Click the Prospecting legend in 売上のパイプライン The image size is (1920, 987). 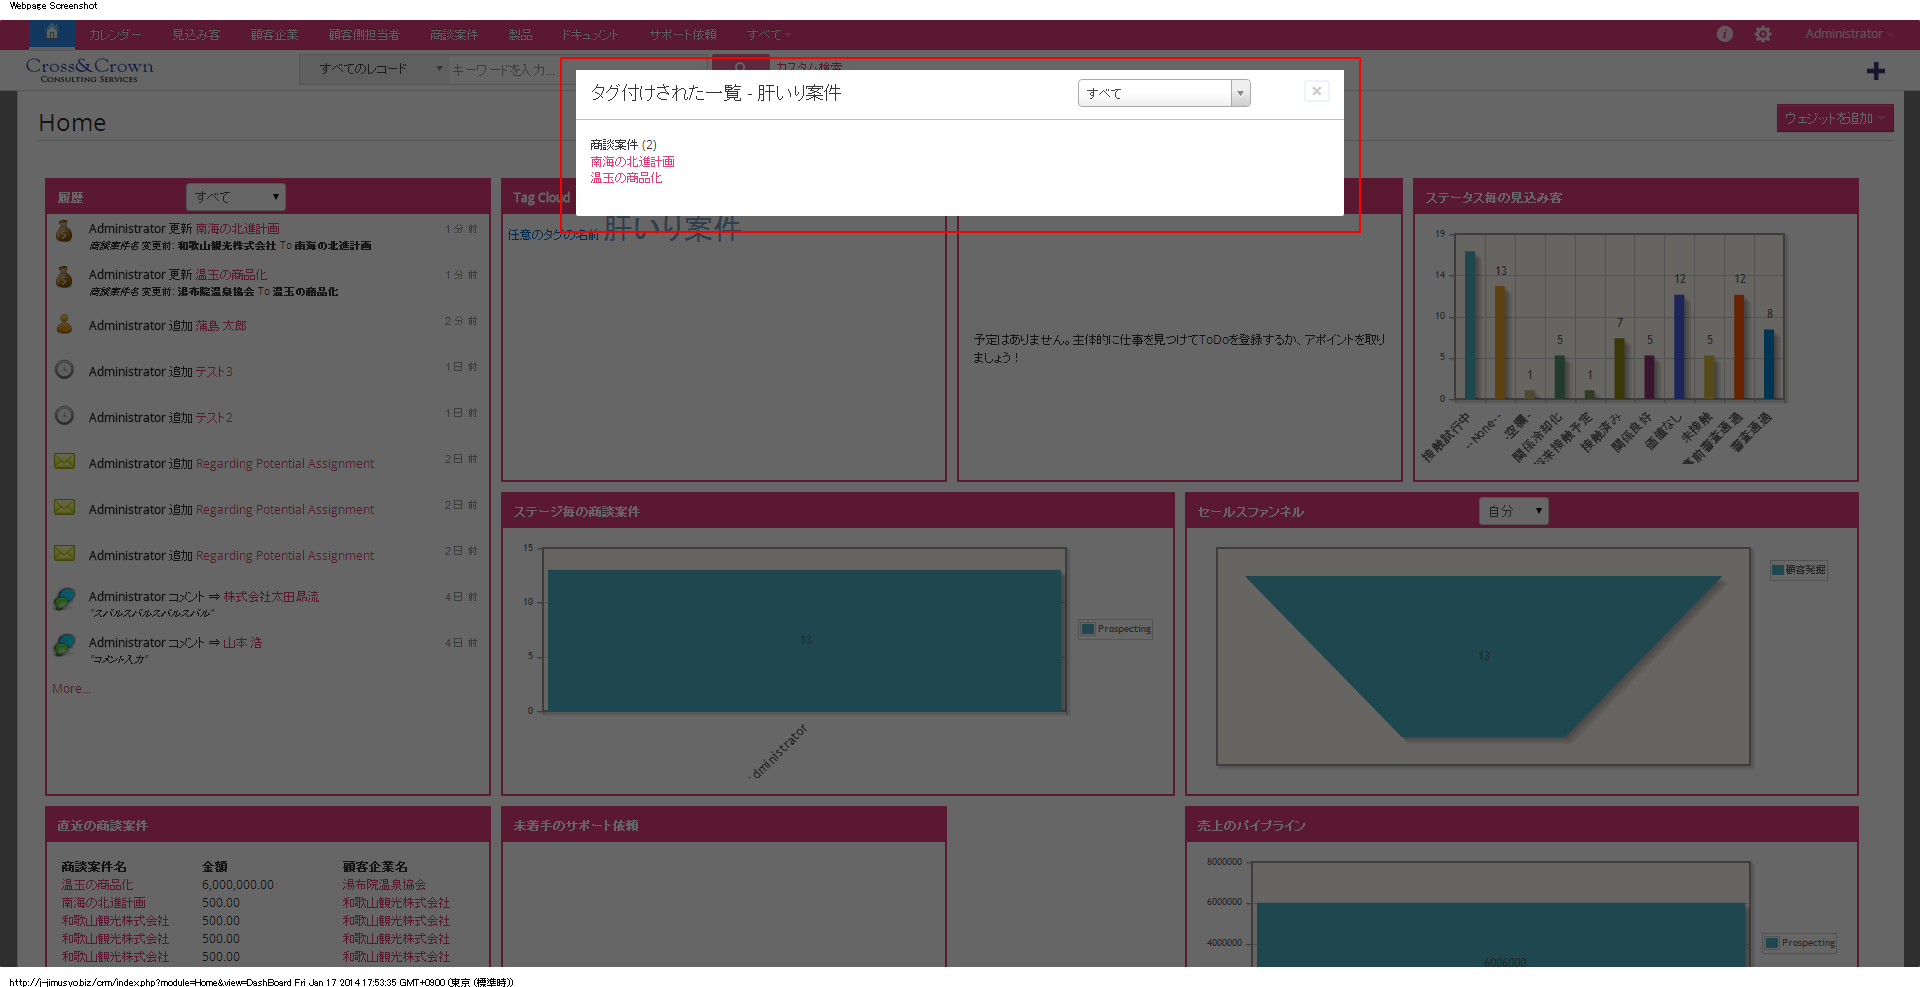(x=1800, y=943)
